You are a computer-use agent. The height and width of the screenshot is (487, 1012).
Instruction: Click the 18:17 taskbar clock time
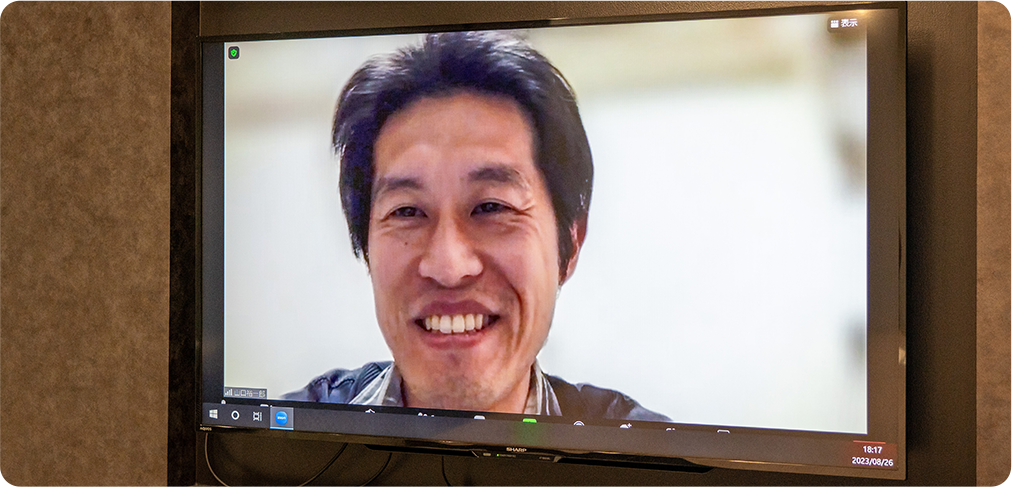click(x=872, y=450)
